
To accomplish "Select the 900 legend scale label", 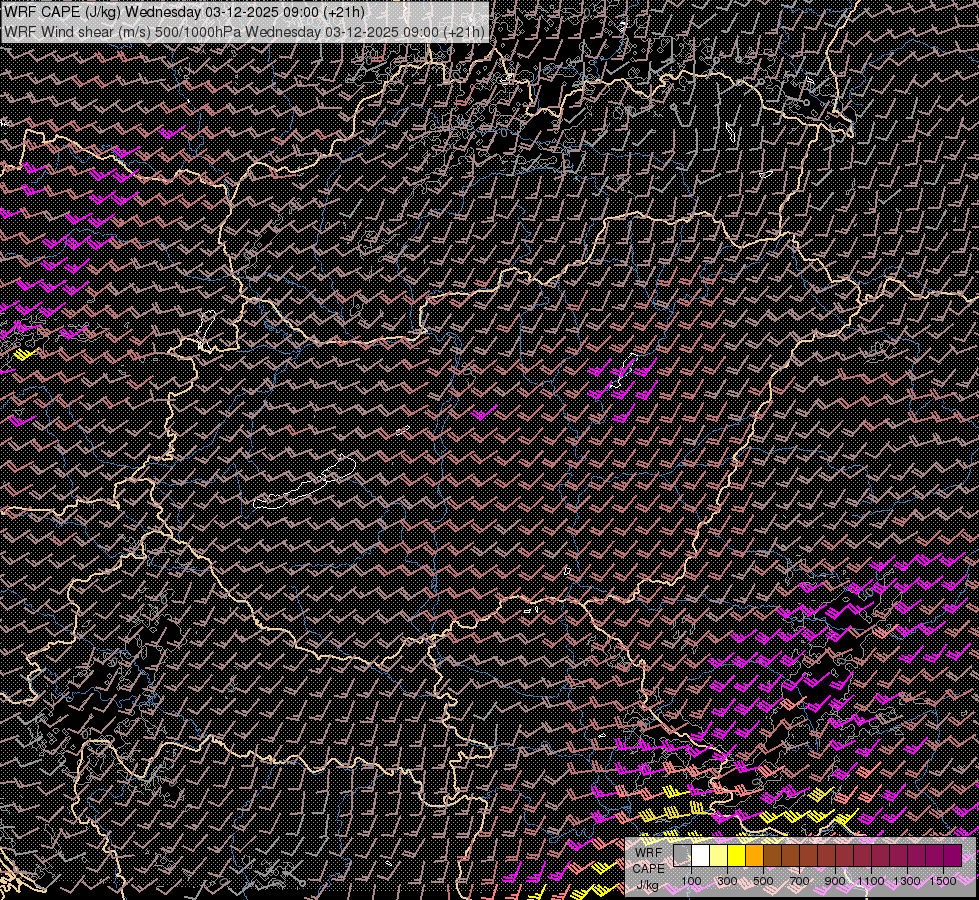I will (x=835, y=880).
